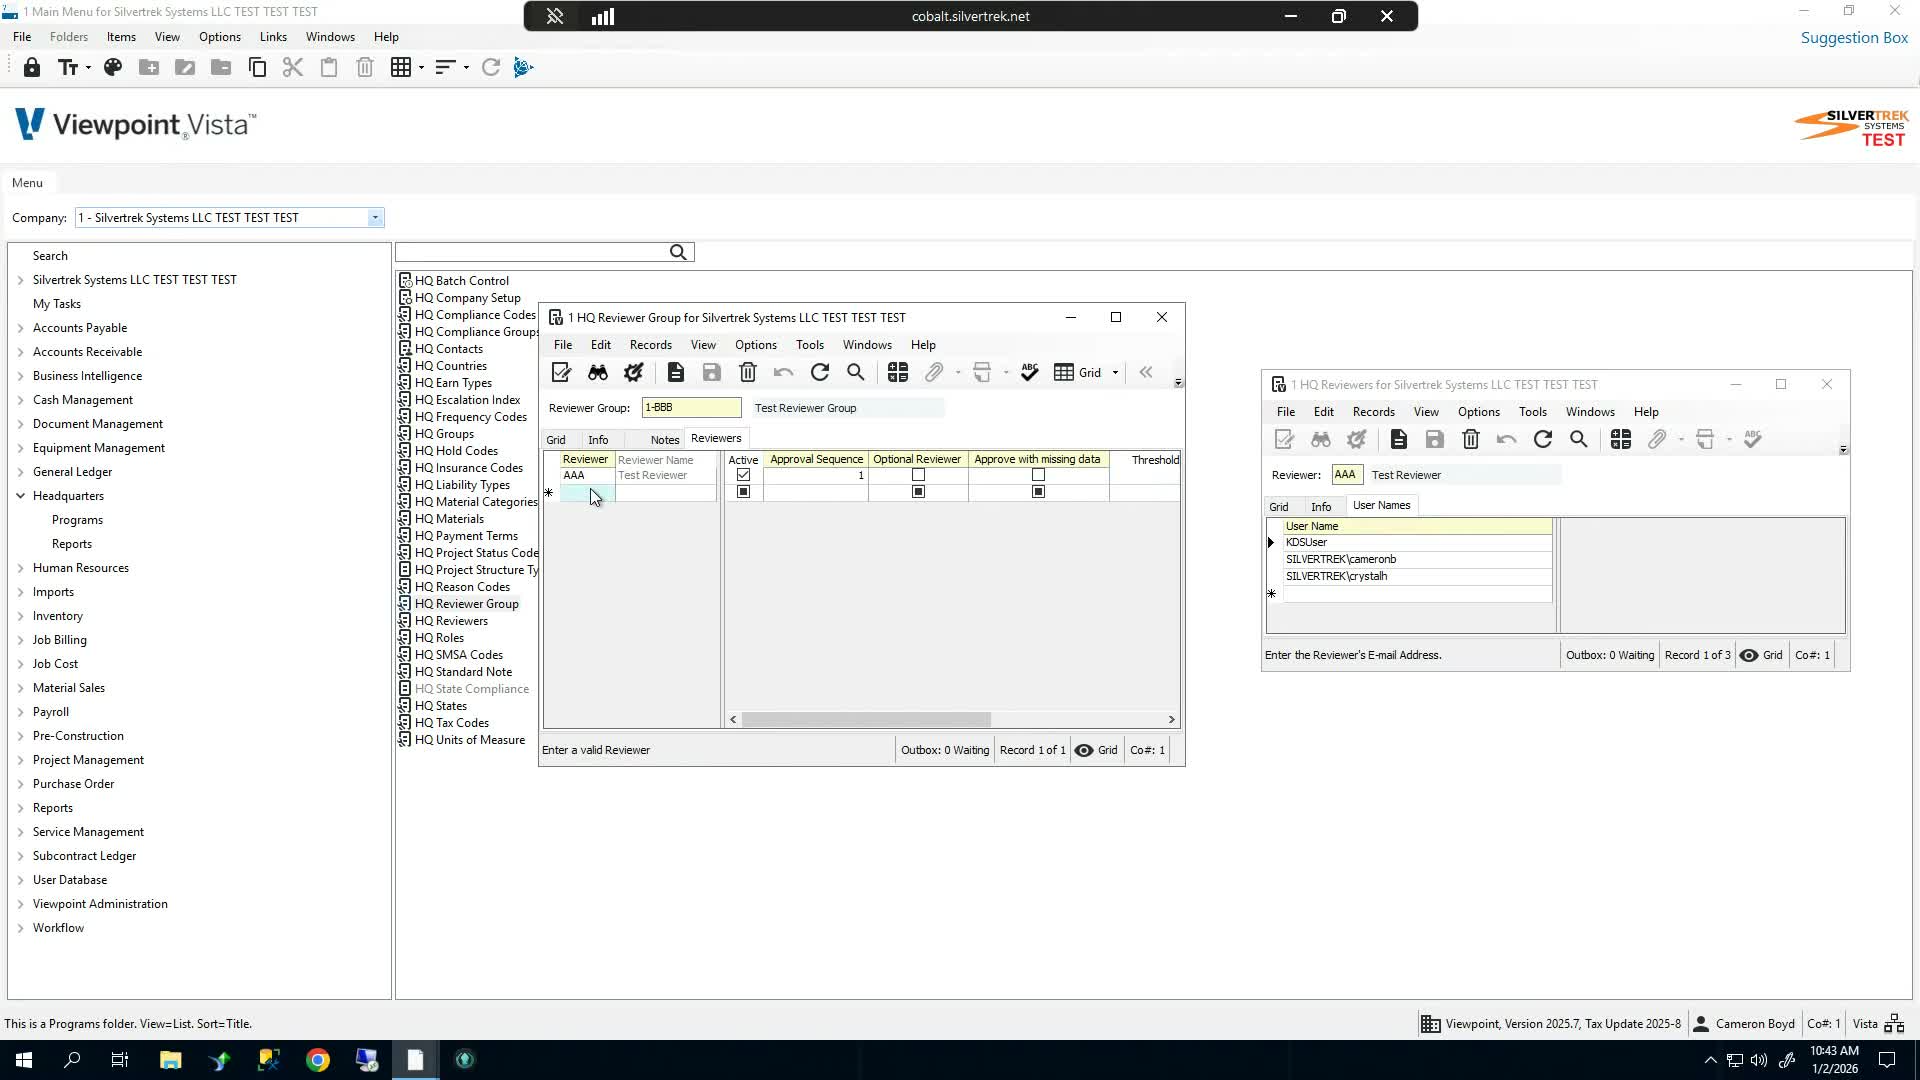The height and width of the screenshot is (1080, 1920).
Task: Collapse toolbar with double-chevron in Reviewer Group
Action: 1146,373
